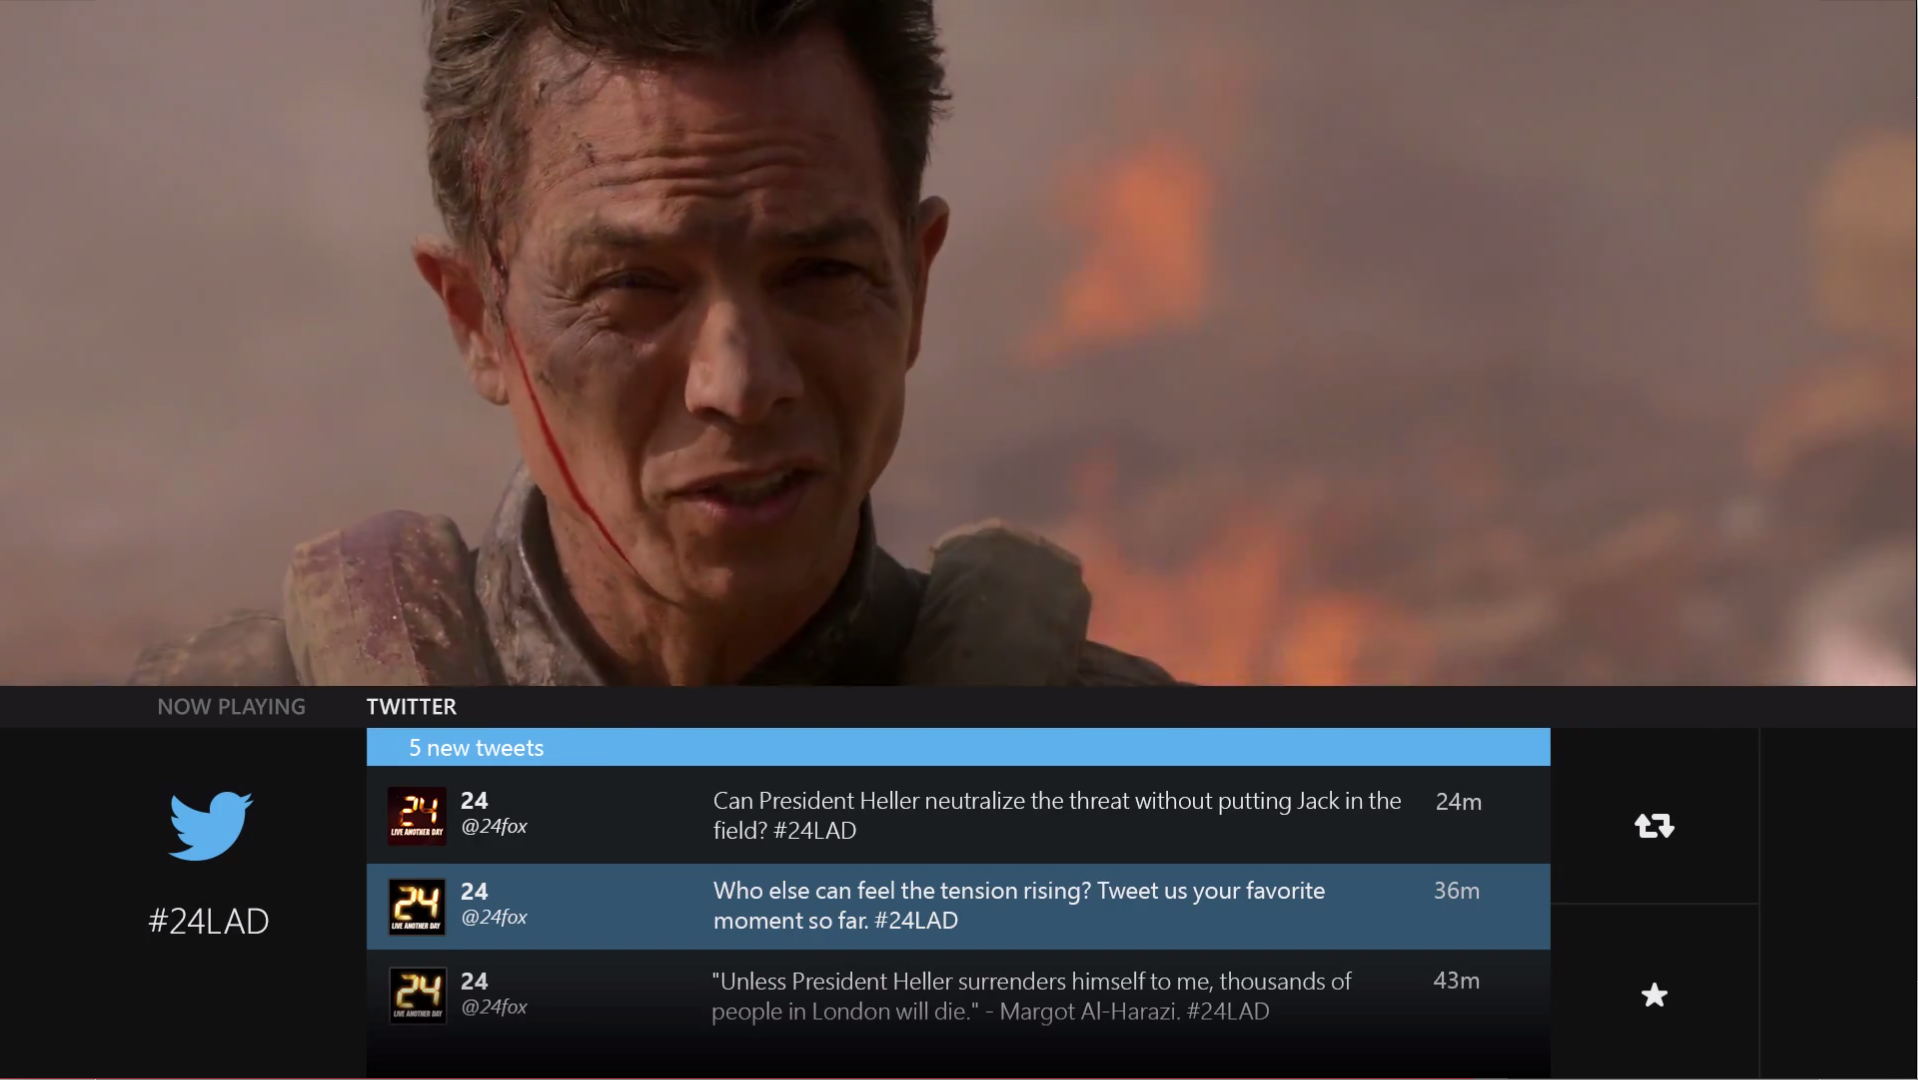The height and width of the screenshot is (1080, 1918).
Task: Select the Margot Al-Harazi quote tweet
Action: pyautogui.click(x=958, y=997)
